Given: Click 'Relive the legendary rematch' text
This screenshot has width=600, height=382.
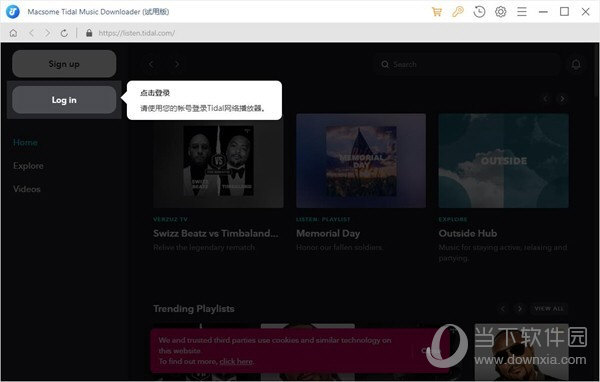Looking at the screenshot, I should [204, 248].
